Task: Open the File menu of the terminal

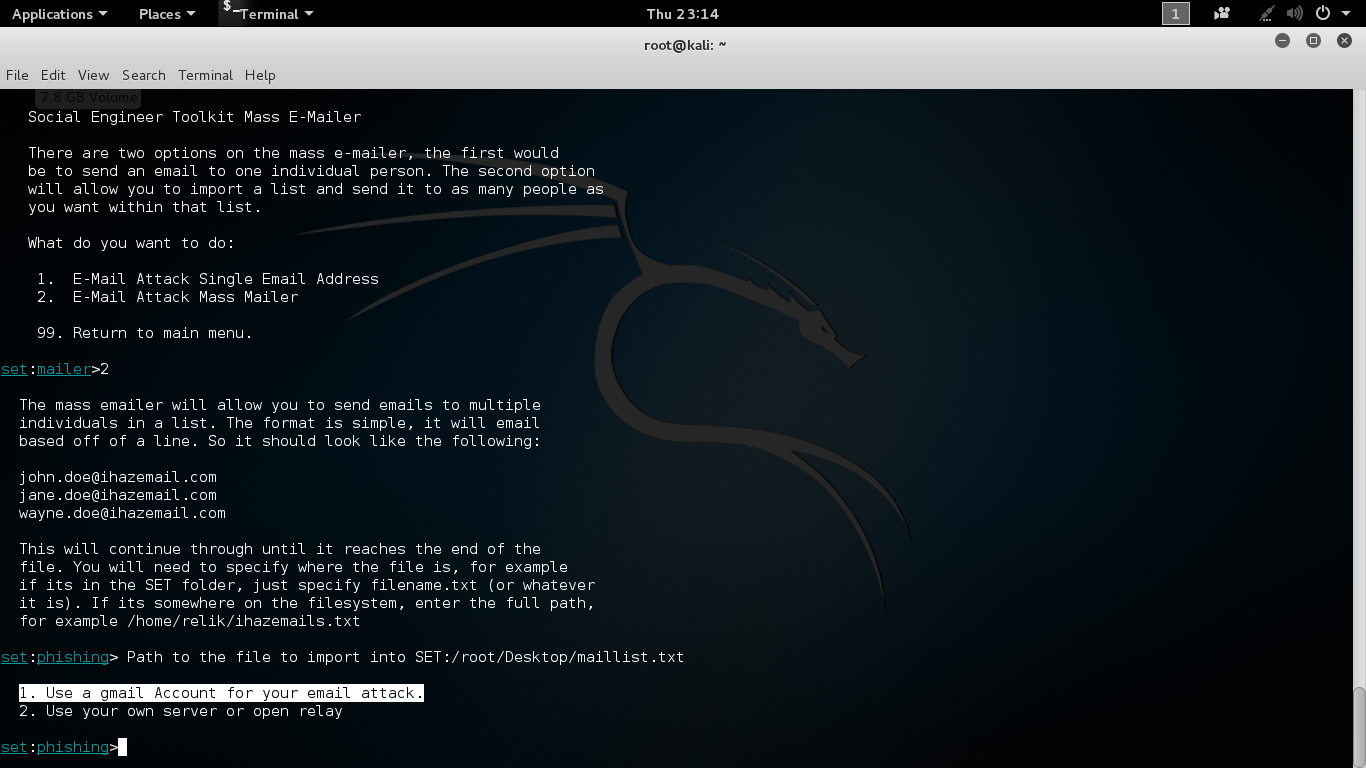Action: click(x=16, y=75)
